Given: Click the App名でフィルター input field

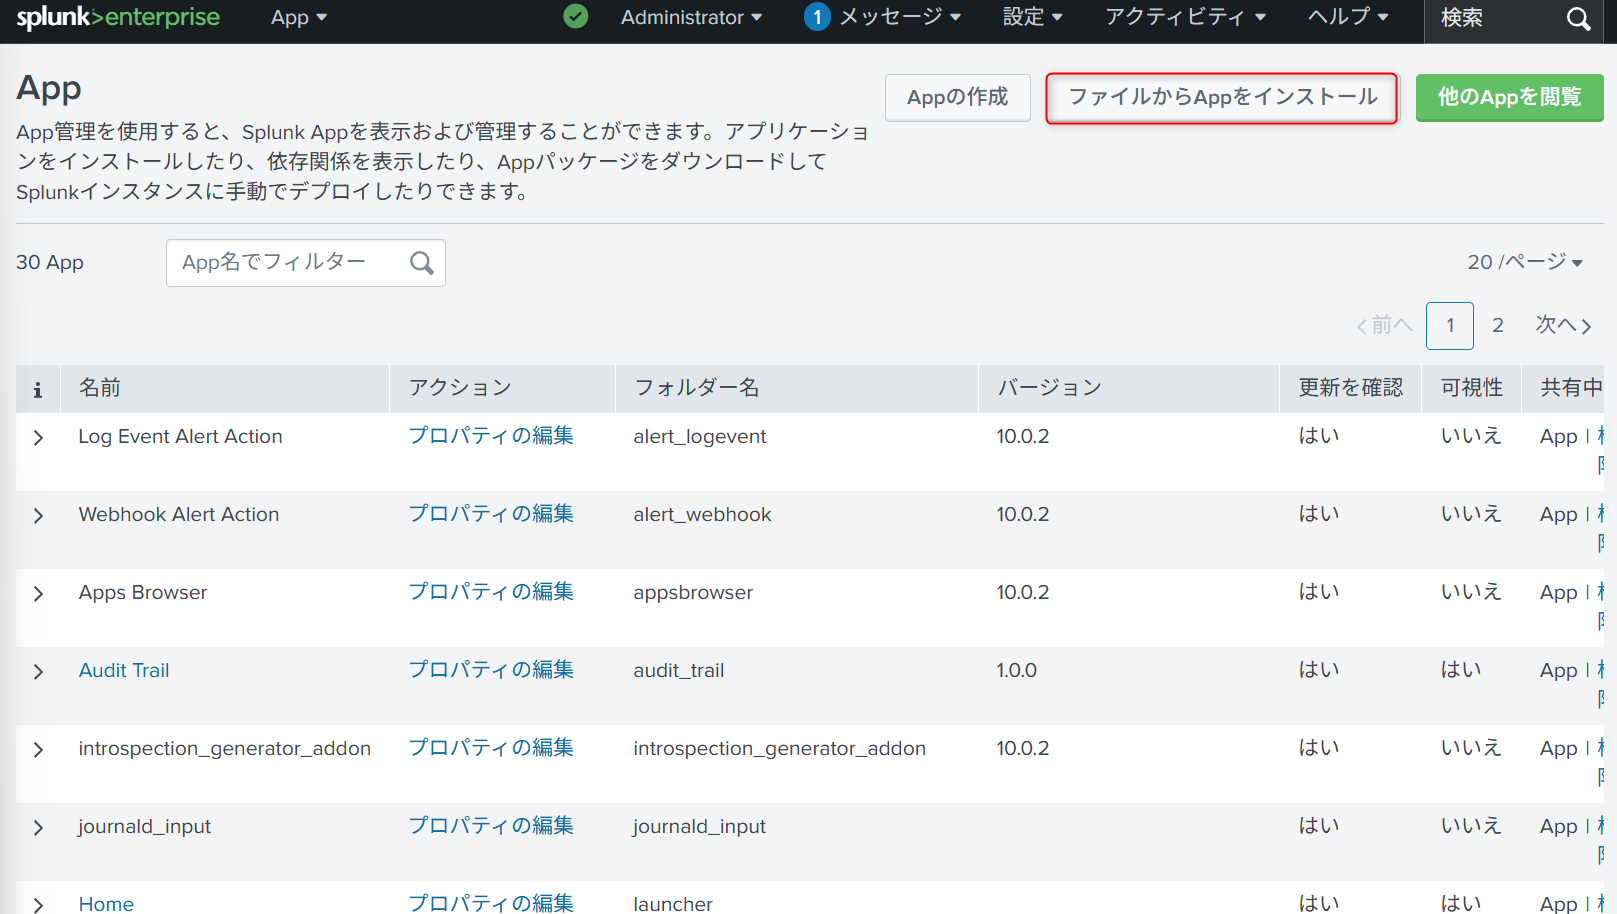Looking at the screenshot, I should pyautogui.click(x=285, y=263).
